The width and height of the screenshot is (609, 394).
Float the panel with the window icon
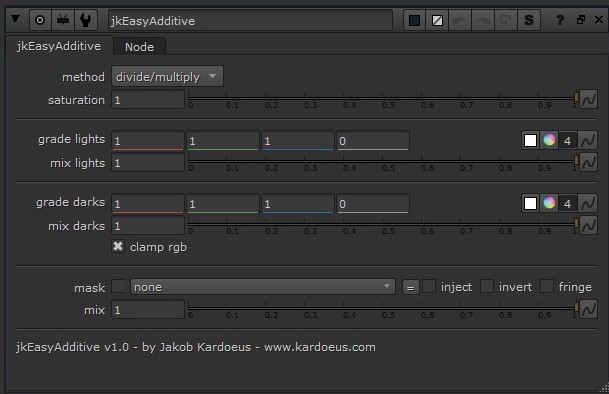[581, 19]
